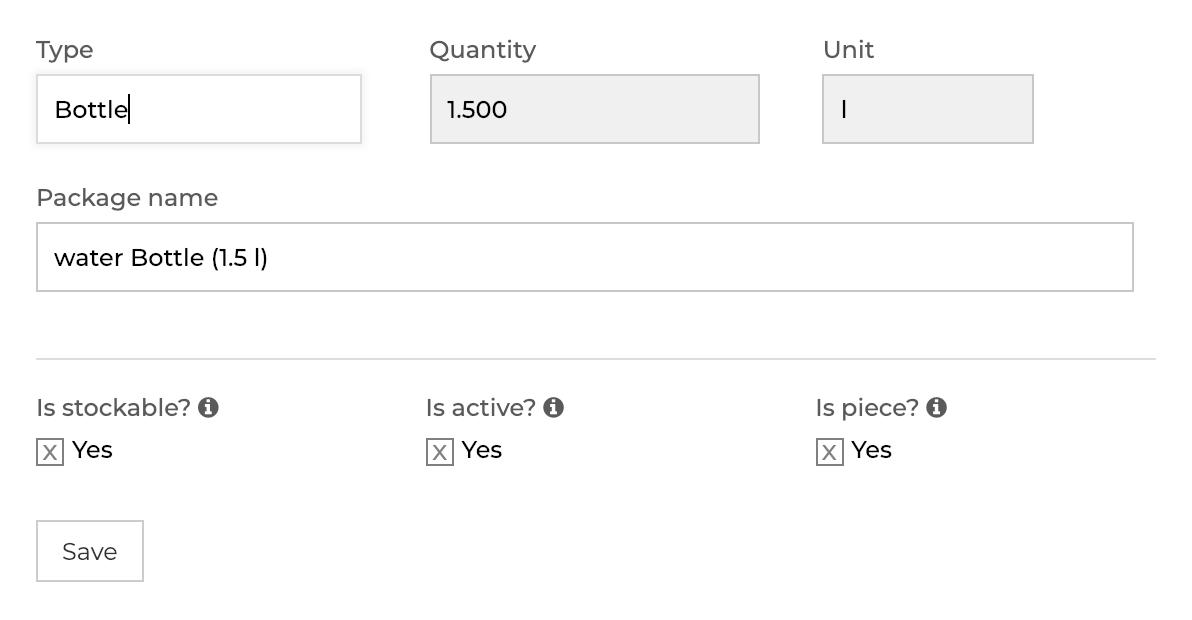Click the Type field label
The height and width of the screenshot is (620, 1192).
(64, 49)
